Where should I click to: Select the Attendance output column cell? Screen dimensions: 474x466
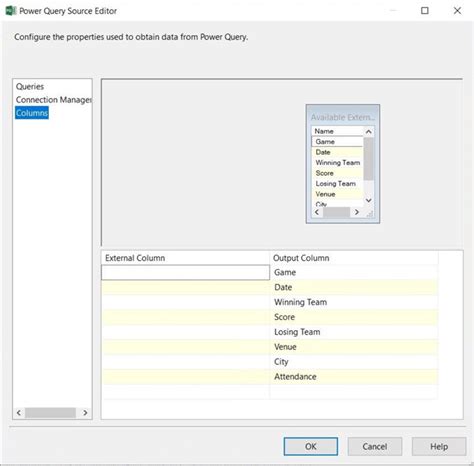pos(354,377)
